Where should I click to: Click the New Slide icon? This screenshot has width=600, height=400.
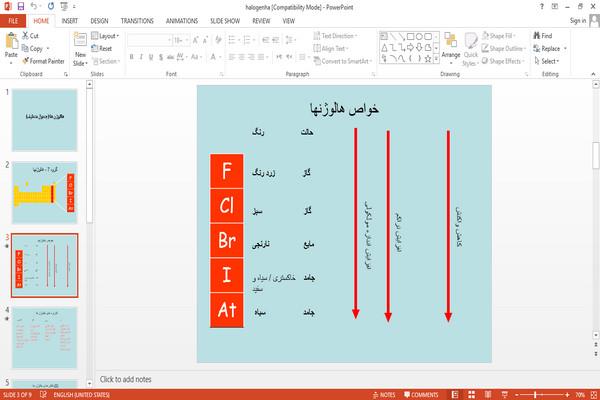point(80,40)
